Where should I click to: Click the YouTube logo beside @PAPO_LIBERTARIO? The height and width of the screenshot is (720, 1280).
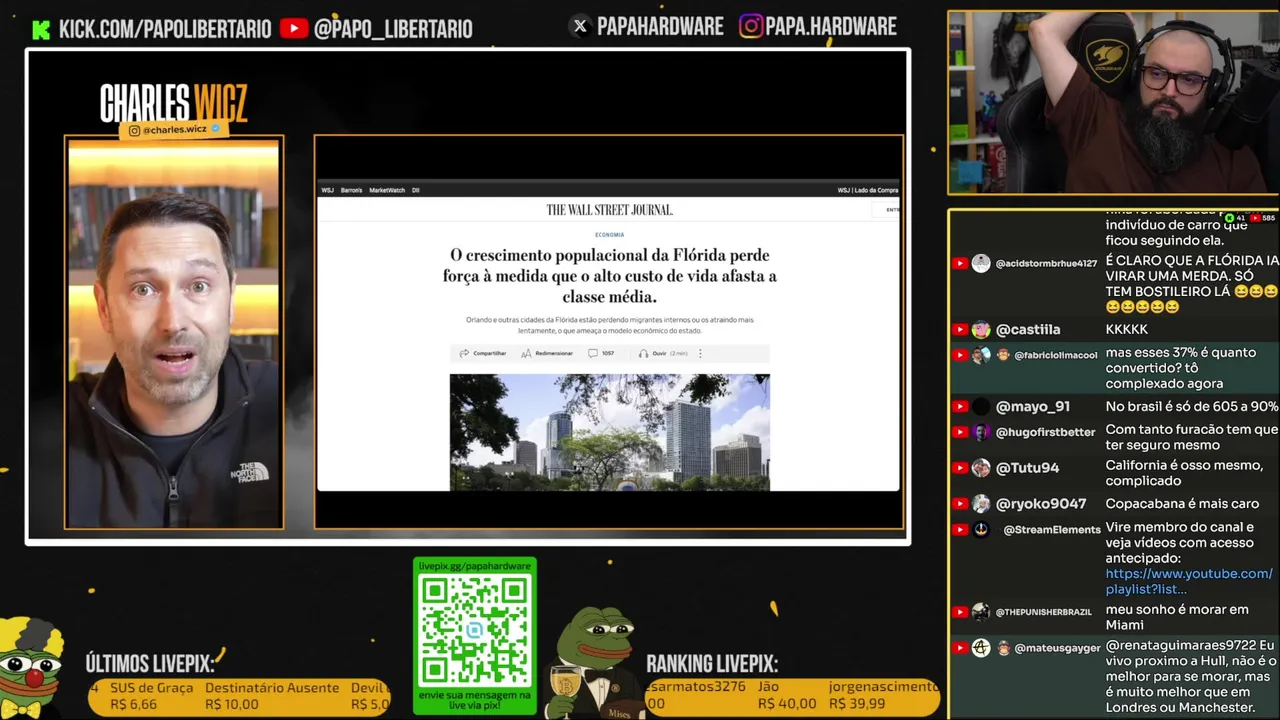click(x=294, y=29)
